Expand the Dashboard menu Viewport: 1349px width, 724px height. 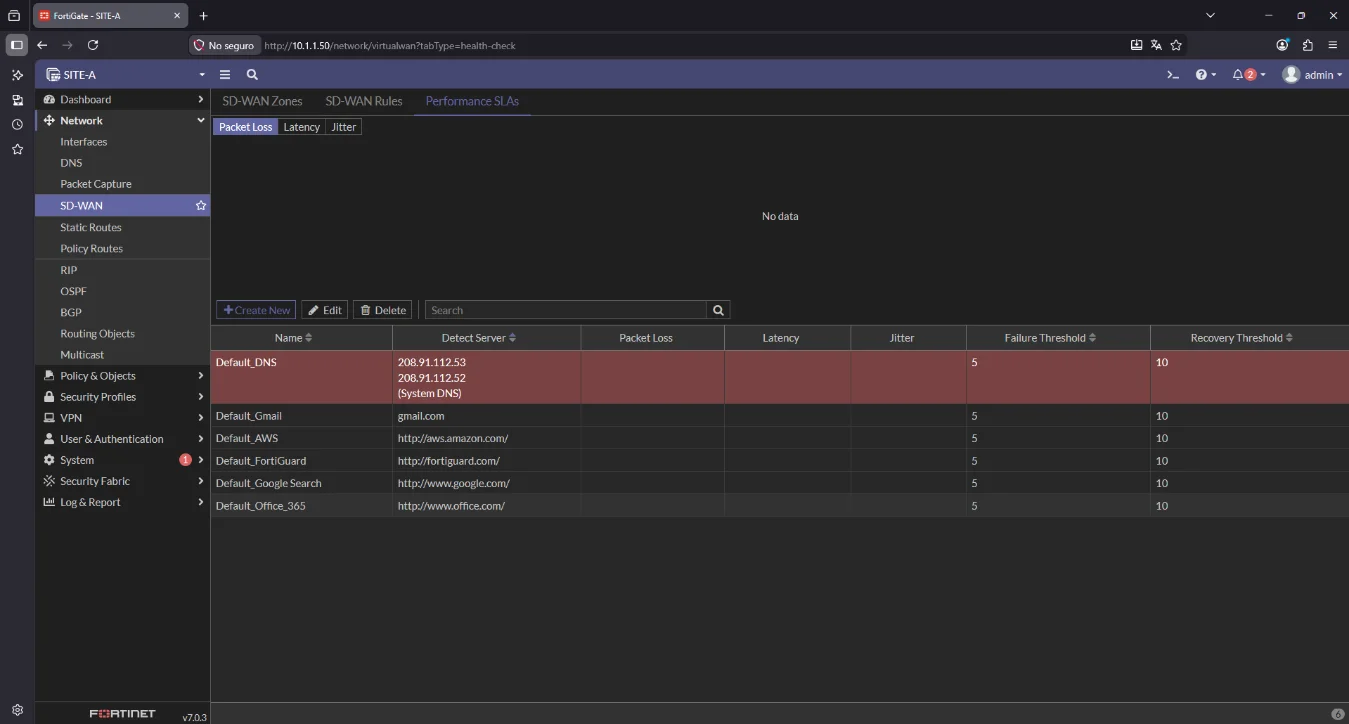tap(123, 99)
